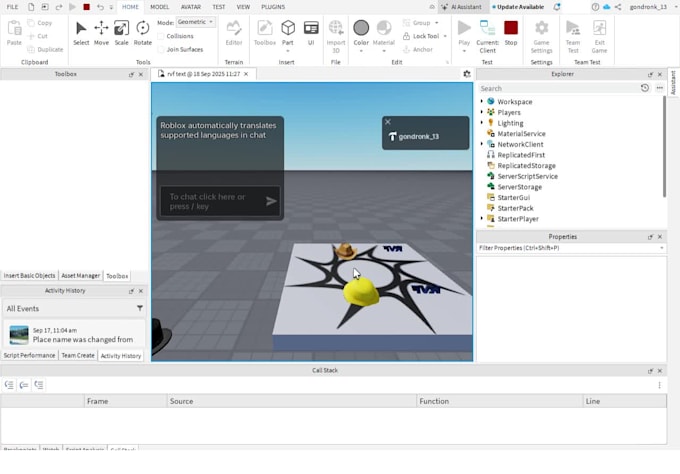Viewport: 680px width, 474px height.
Task: Switch view to Current: Client
Action: coord(487,37)
